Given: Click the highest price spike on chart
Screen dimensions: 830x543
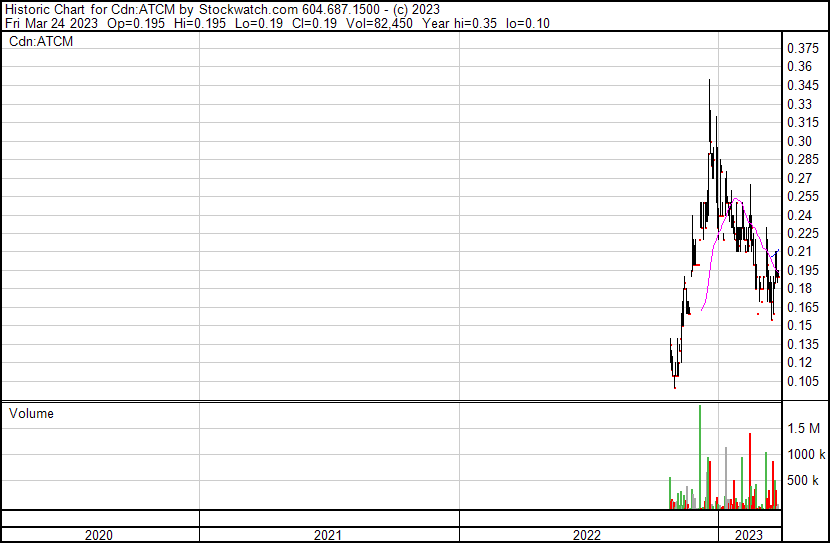Looking at the screenshot, I should pyautogui.click(x=710, y=81).
